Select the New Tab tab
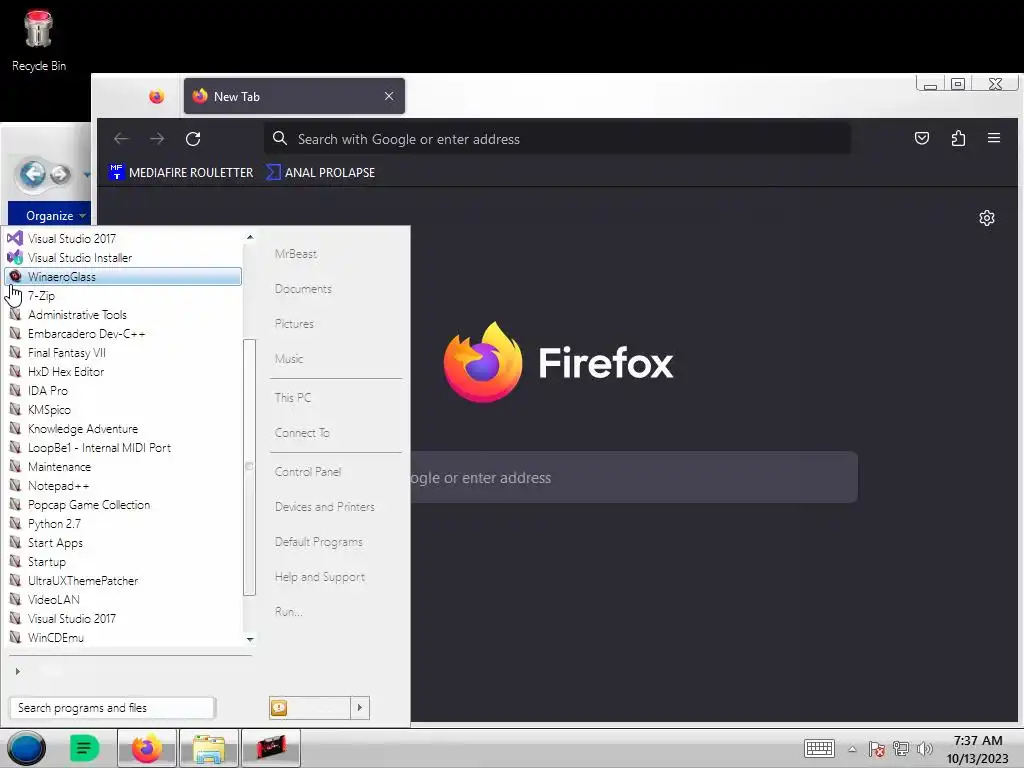Viewport: 1024px width, 768px height. click(x=295, y=96)
